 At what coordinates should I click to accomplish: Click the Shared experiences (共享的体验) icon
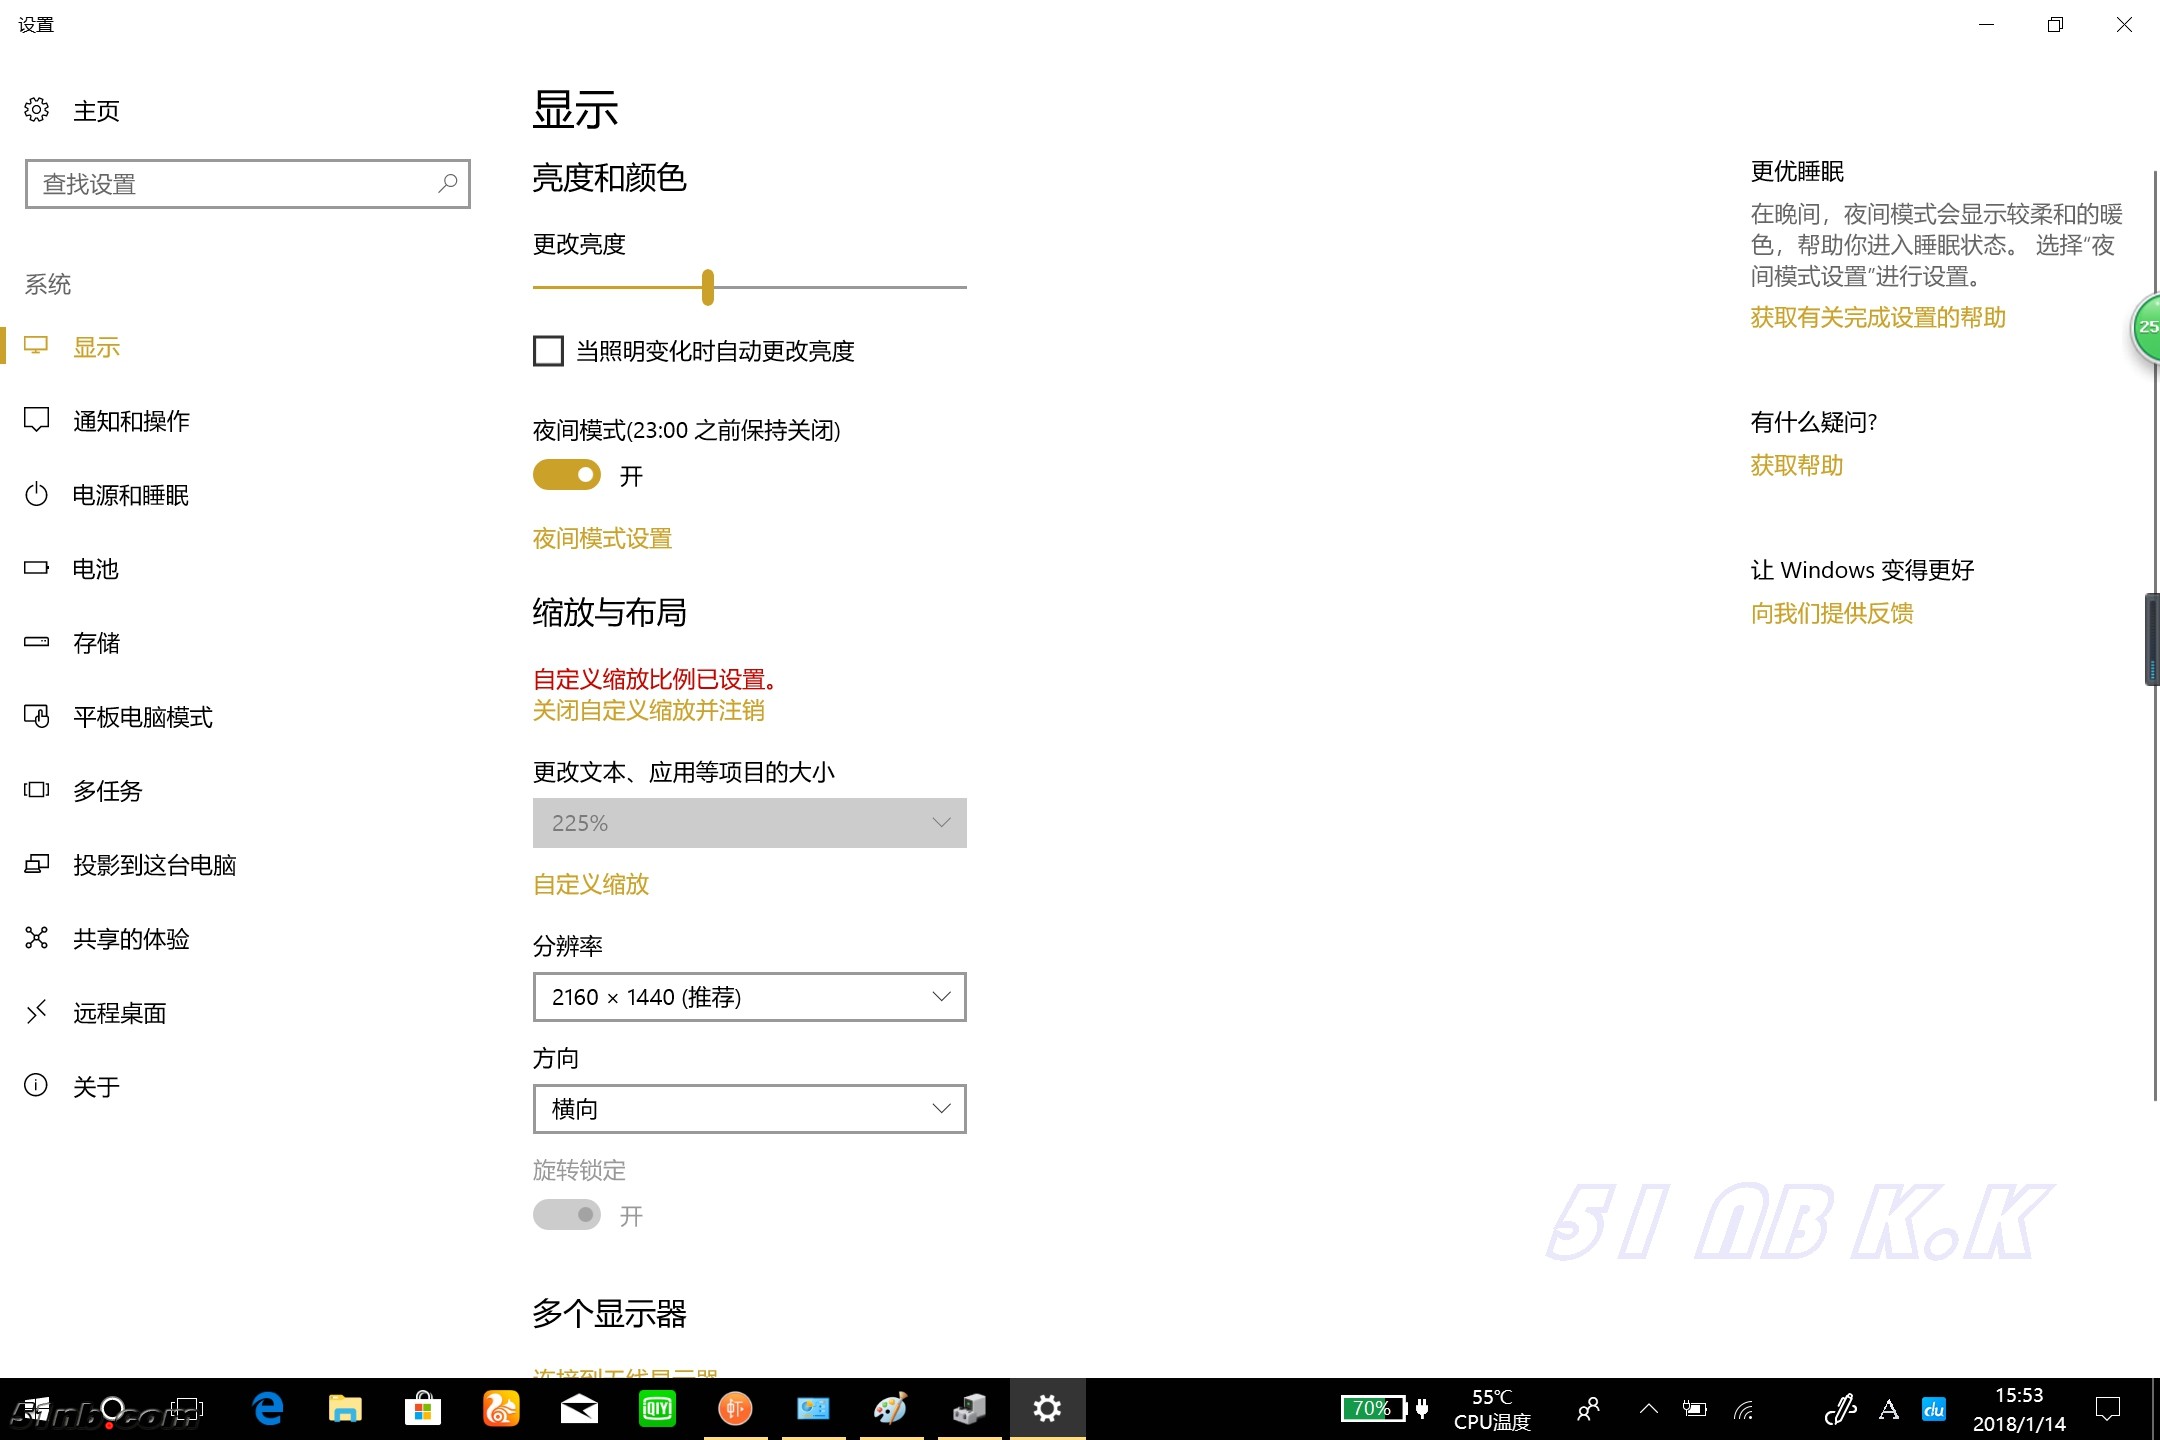coord(37,938)
